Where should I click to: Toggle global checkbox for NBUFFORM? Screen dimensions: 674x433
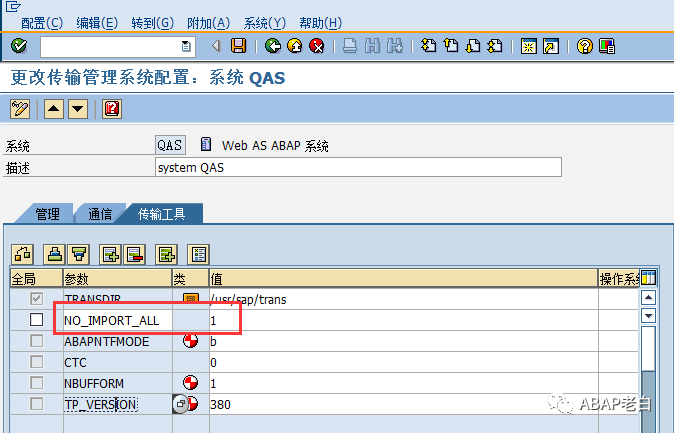(37, 383)
